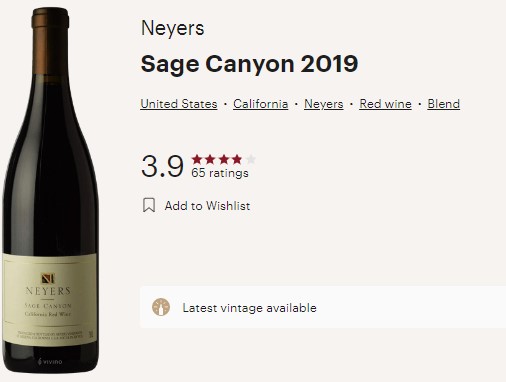Click the wine bottle icon in vintage banner
The width and height of the screenshot is (506, 382).
pos(161,307)
